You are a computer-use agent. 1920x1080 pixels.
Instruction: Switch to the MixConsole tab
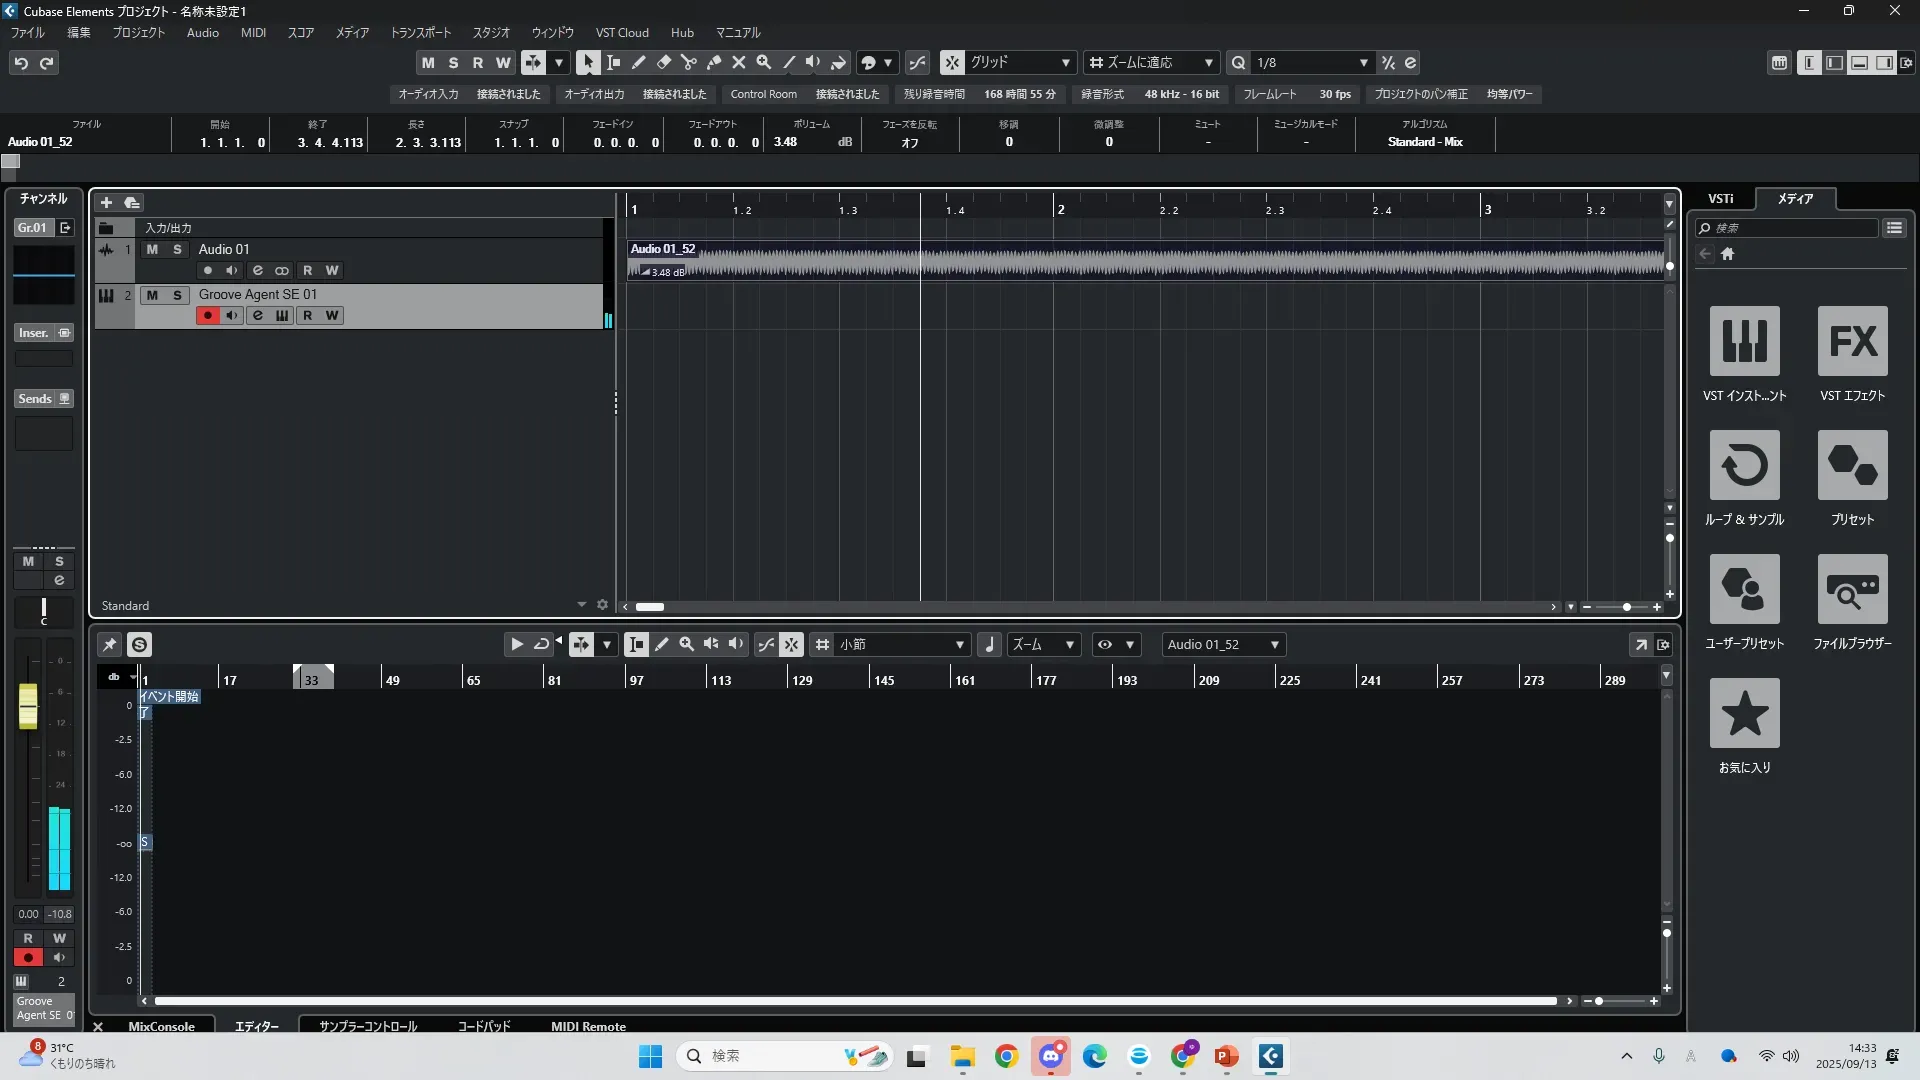(161, 1026)
